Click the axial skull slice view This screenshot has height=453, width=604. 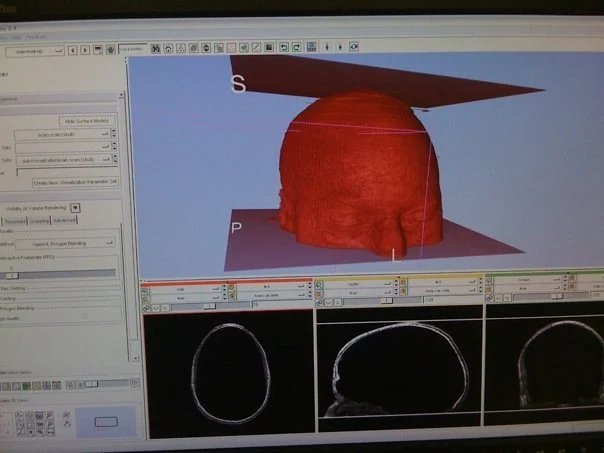coord(230,374)
